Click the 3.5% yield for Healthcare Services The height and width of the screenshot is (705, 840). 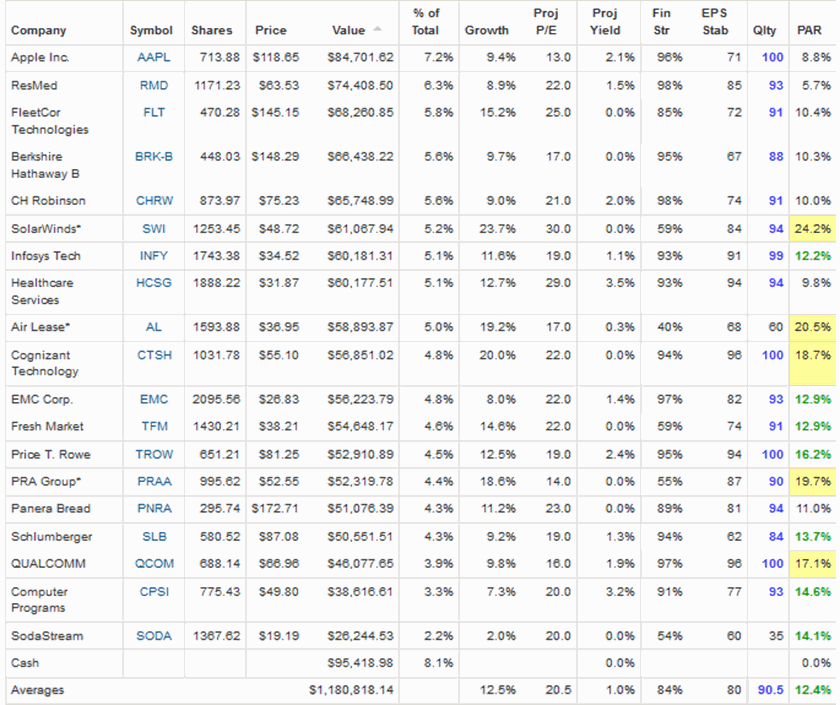pos(620,282)
